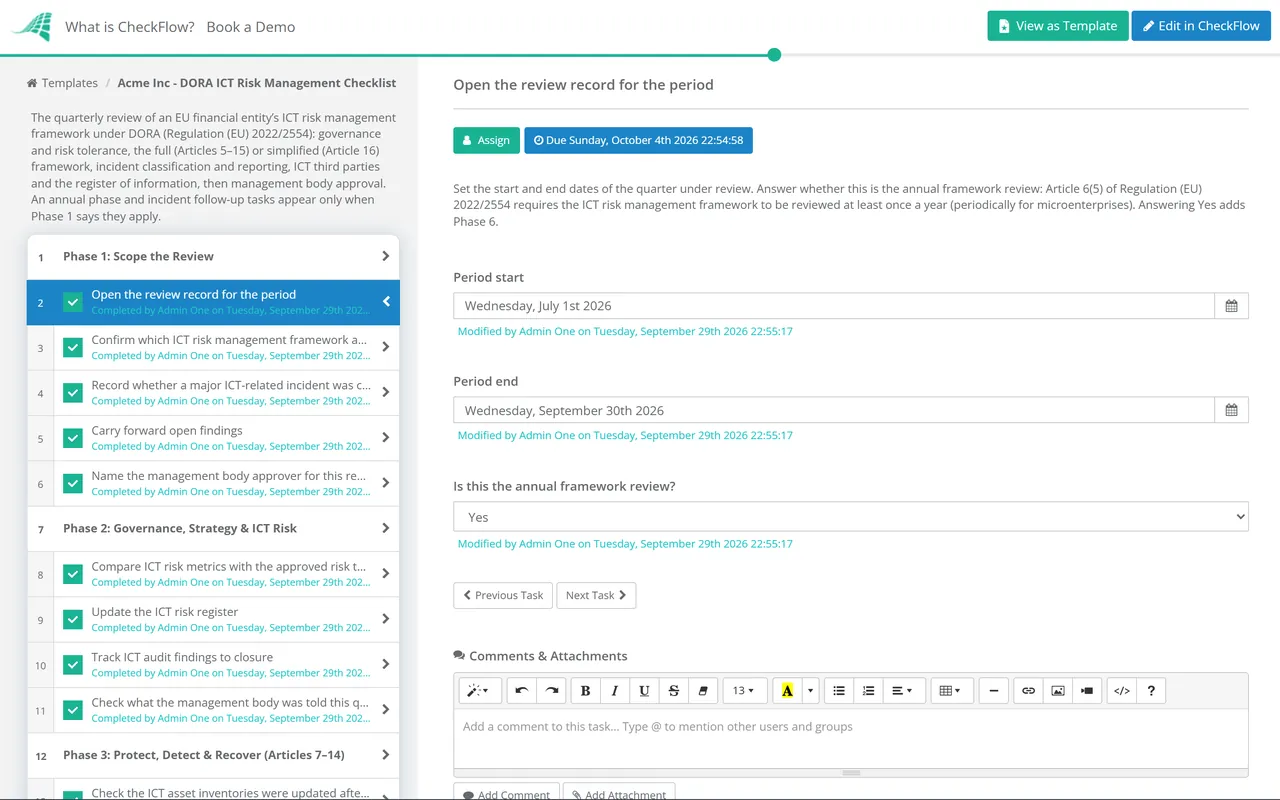Uncheck Compare ICT risk metrics task
Screen dimensions: 1280x800
tap(73, 574)
